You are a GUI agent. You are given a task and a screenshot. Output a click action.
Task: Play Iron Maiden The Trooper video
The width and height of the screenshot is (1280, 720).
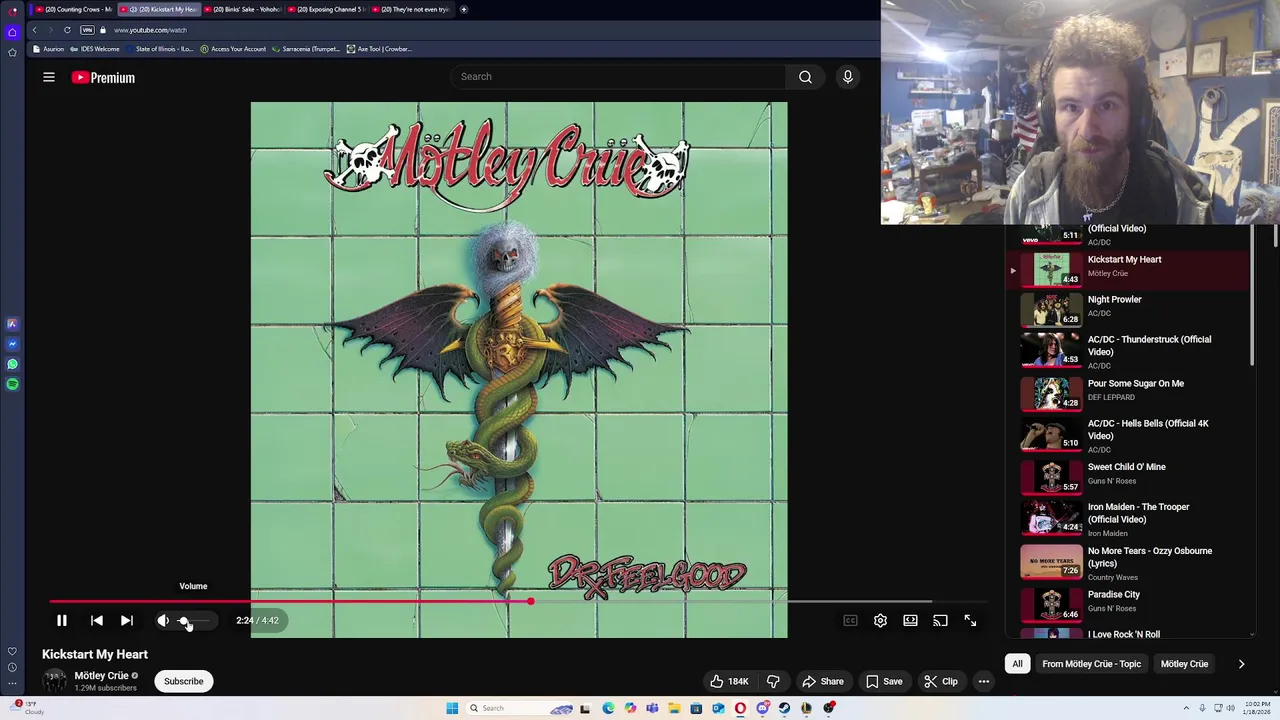[x=1130, y=519]
